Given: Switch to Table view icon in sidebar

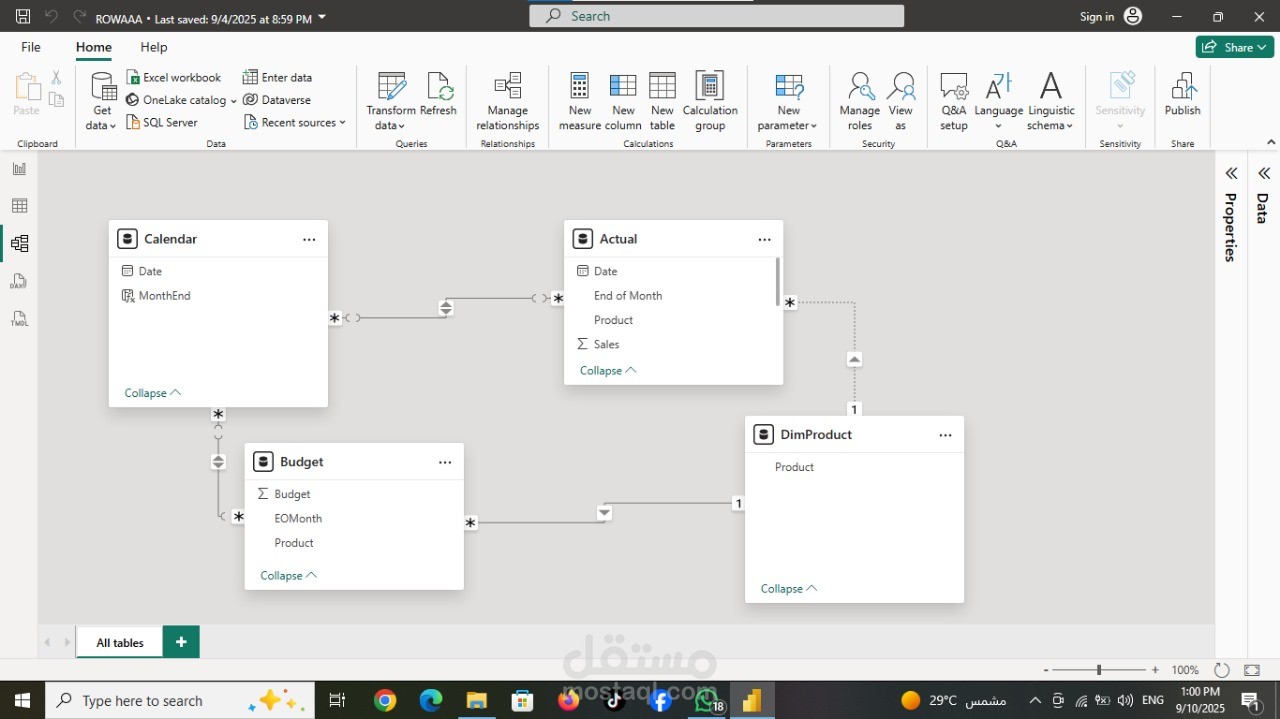Looking at the screenshot, I should coord(19,206).
